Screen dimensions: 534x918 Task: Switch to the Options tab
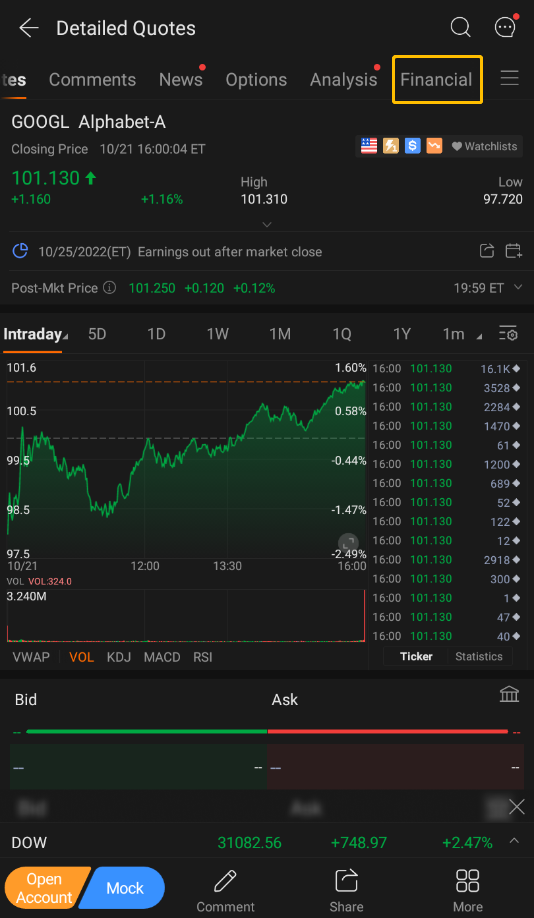(x=256, y=80)
